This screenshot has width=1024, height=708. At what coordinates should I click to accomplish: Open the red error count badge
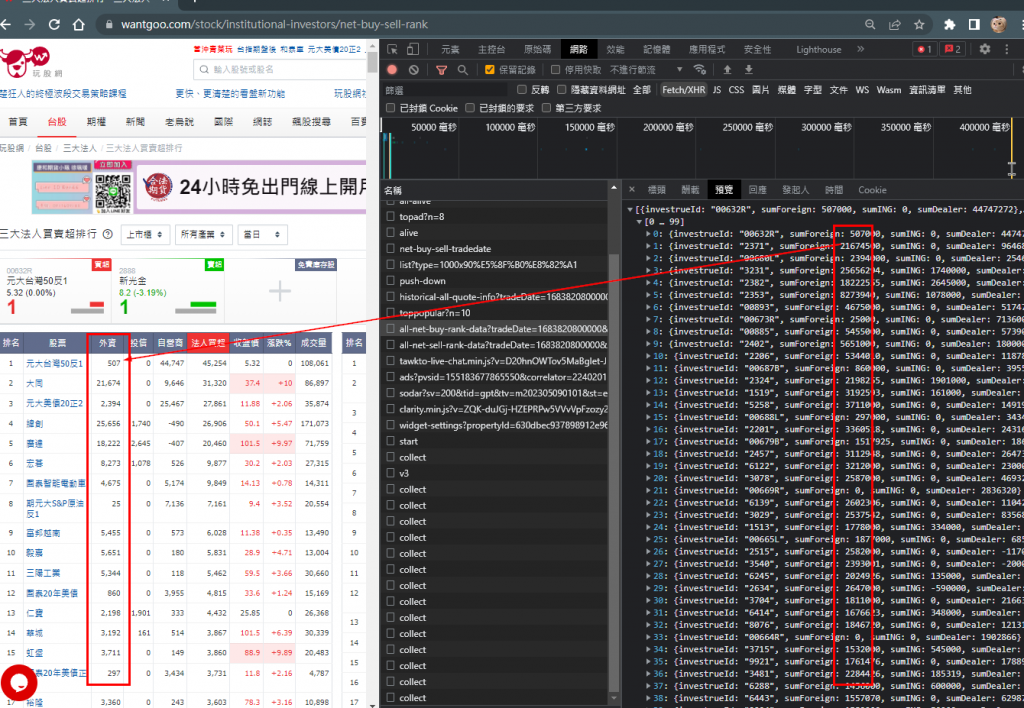[x=924, y=49]
